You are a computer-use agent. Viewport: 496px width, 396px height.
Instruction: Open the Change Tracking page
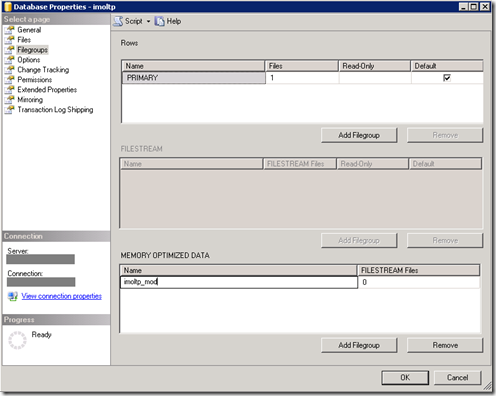[x=43, y=70]
